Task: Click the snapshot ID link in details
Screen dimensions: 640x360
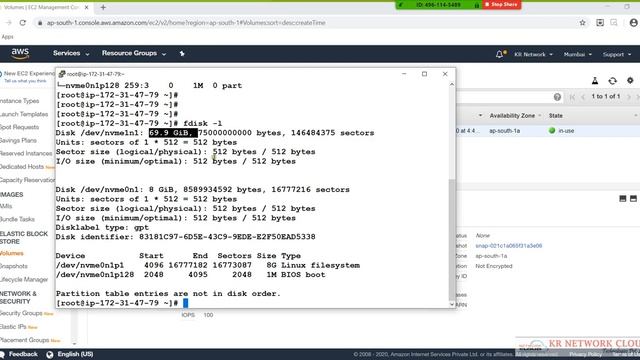Action: coord(509,246)
